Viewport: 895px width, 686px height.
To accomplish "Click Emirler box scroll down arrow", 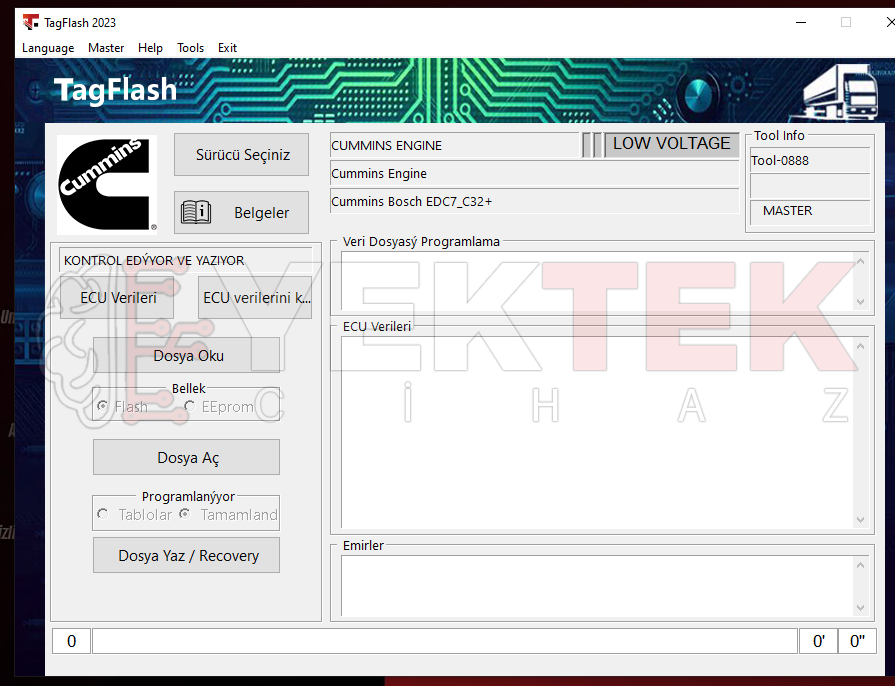I will [x=861, y=608].
